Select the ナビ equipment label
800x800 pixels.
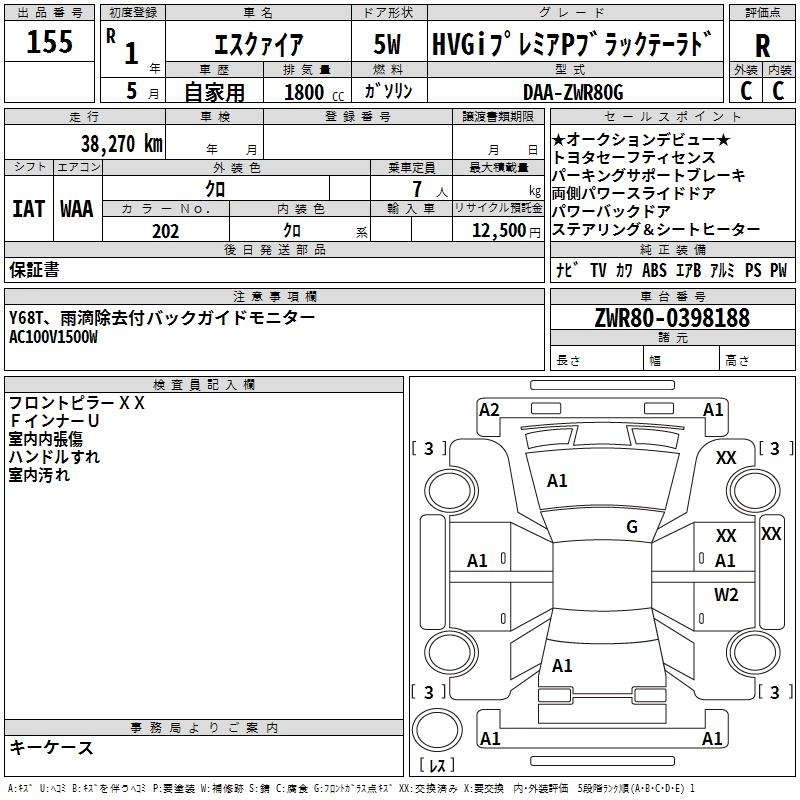565,271
